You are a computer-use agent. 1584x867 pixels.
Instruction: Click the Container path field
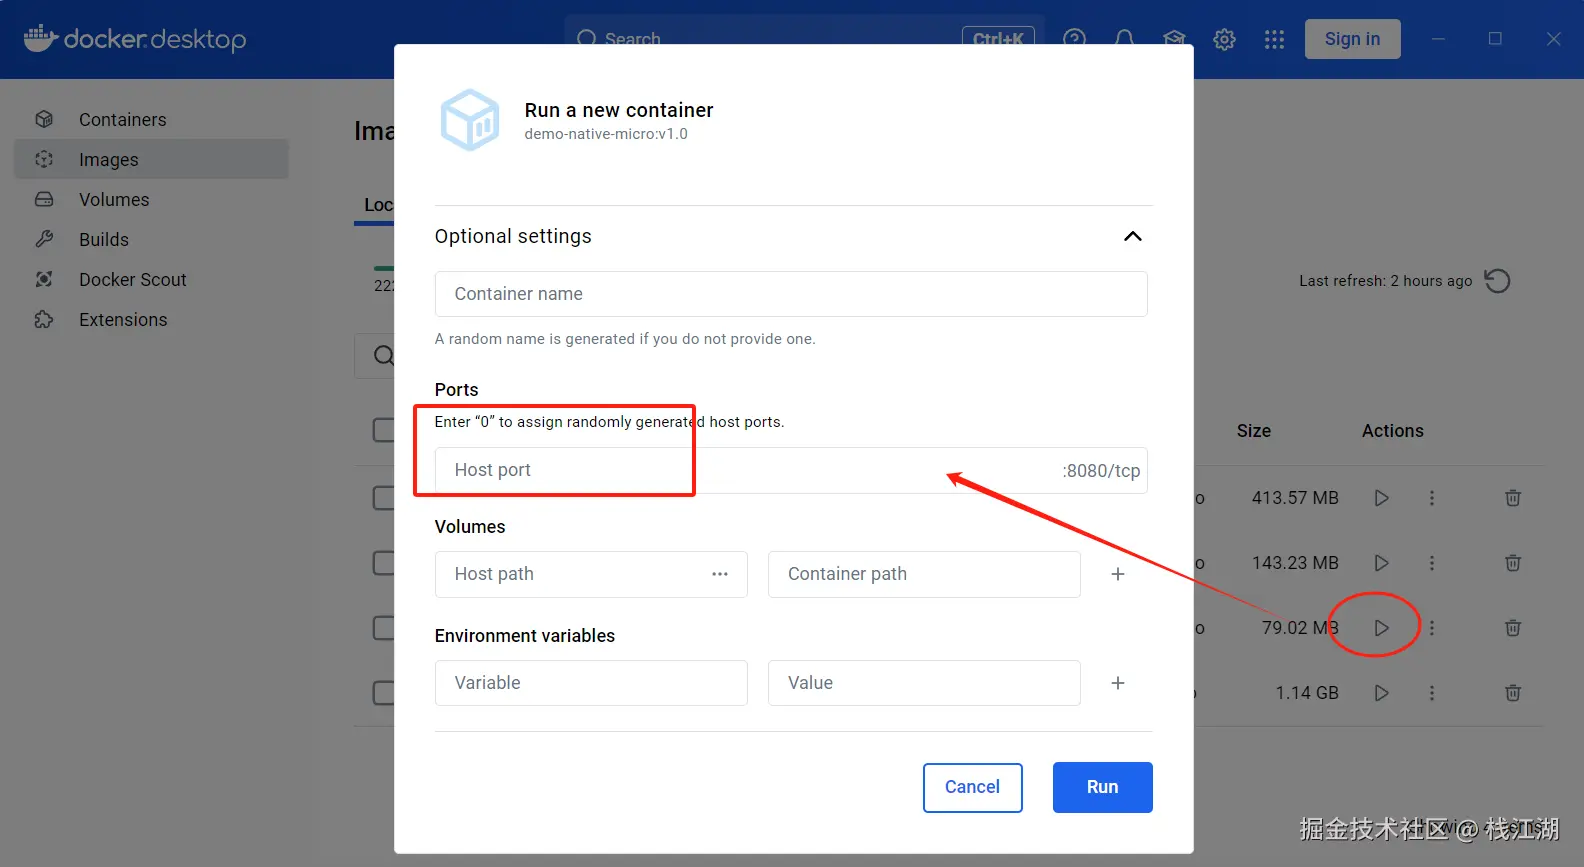[923, 574]
